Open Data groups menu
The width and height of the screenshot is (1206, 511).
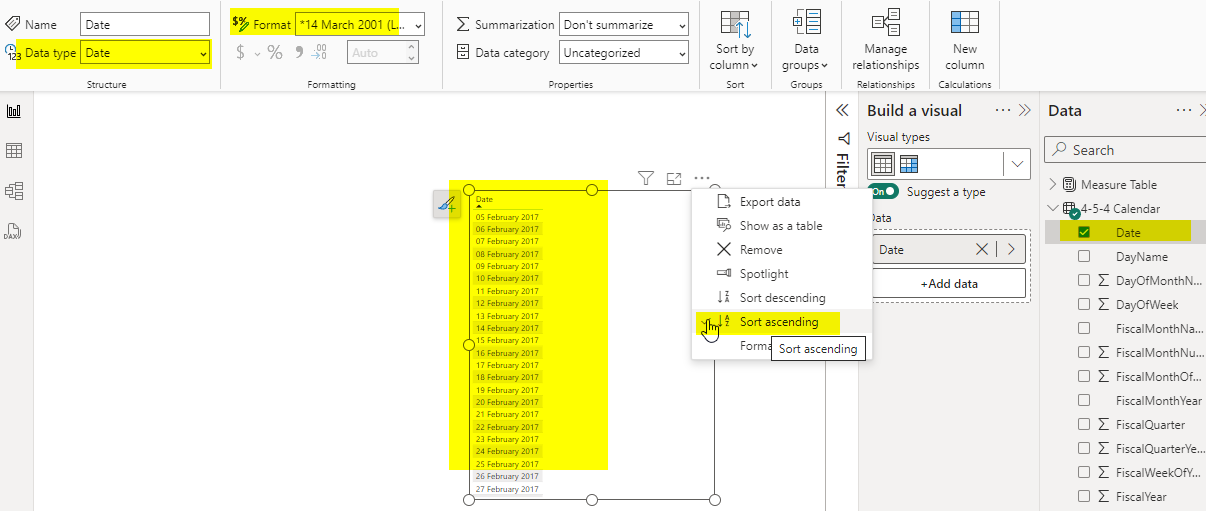(806, 41)
